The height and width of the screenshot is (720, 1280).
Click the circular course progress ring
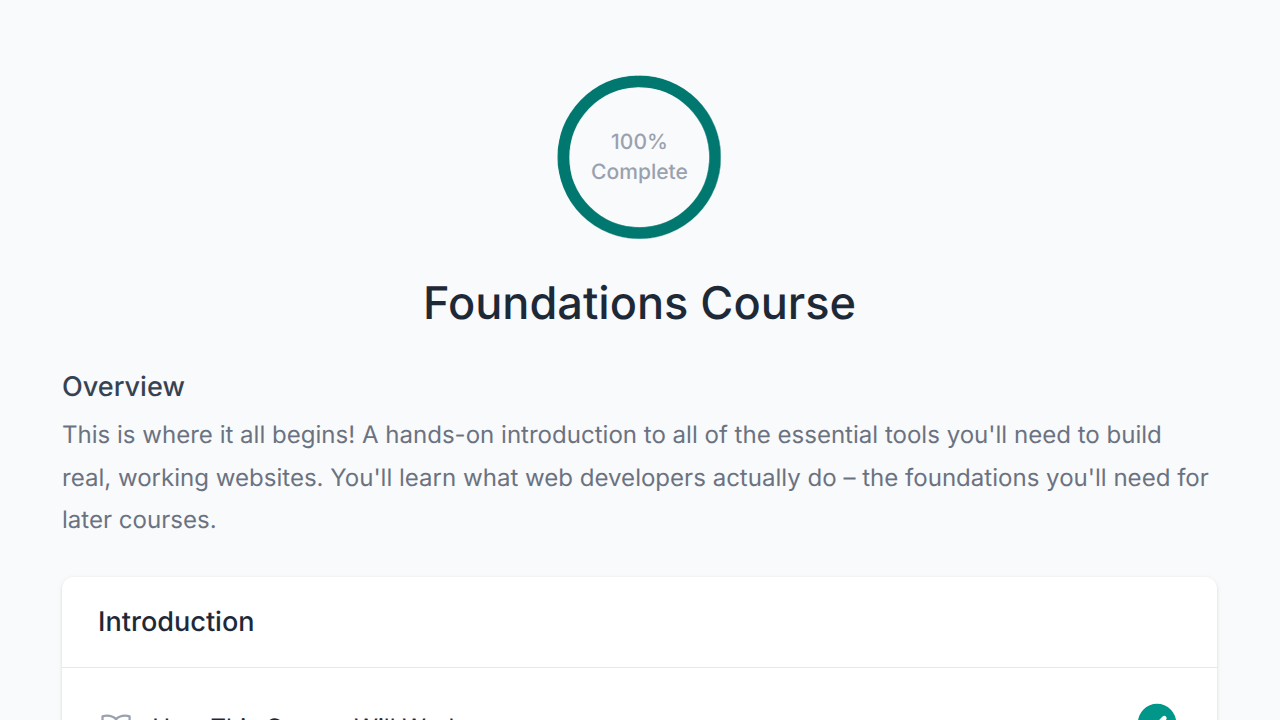(639, 157)
